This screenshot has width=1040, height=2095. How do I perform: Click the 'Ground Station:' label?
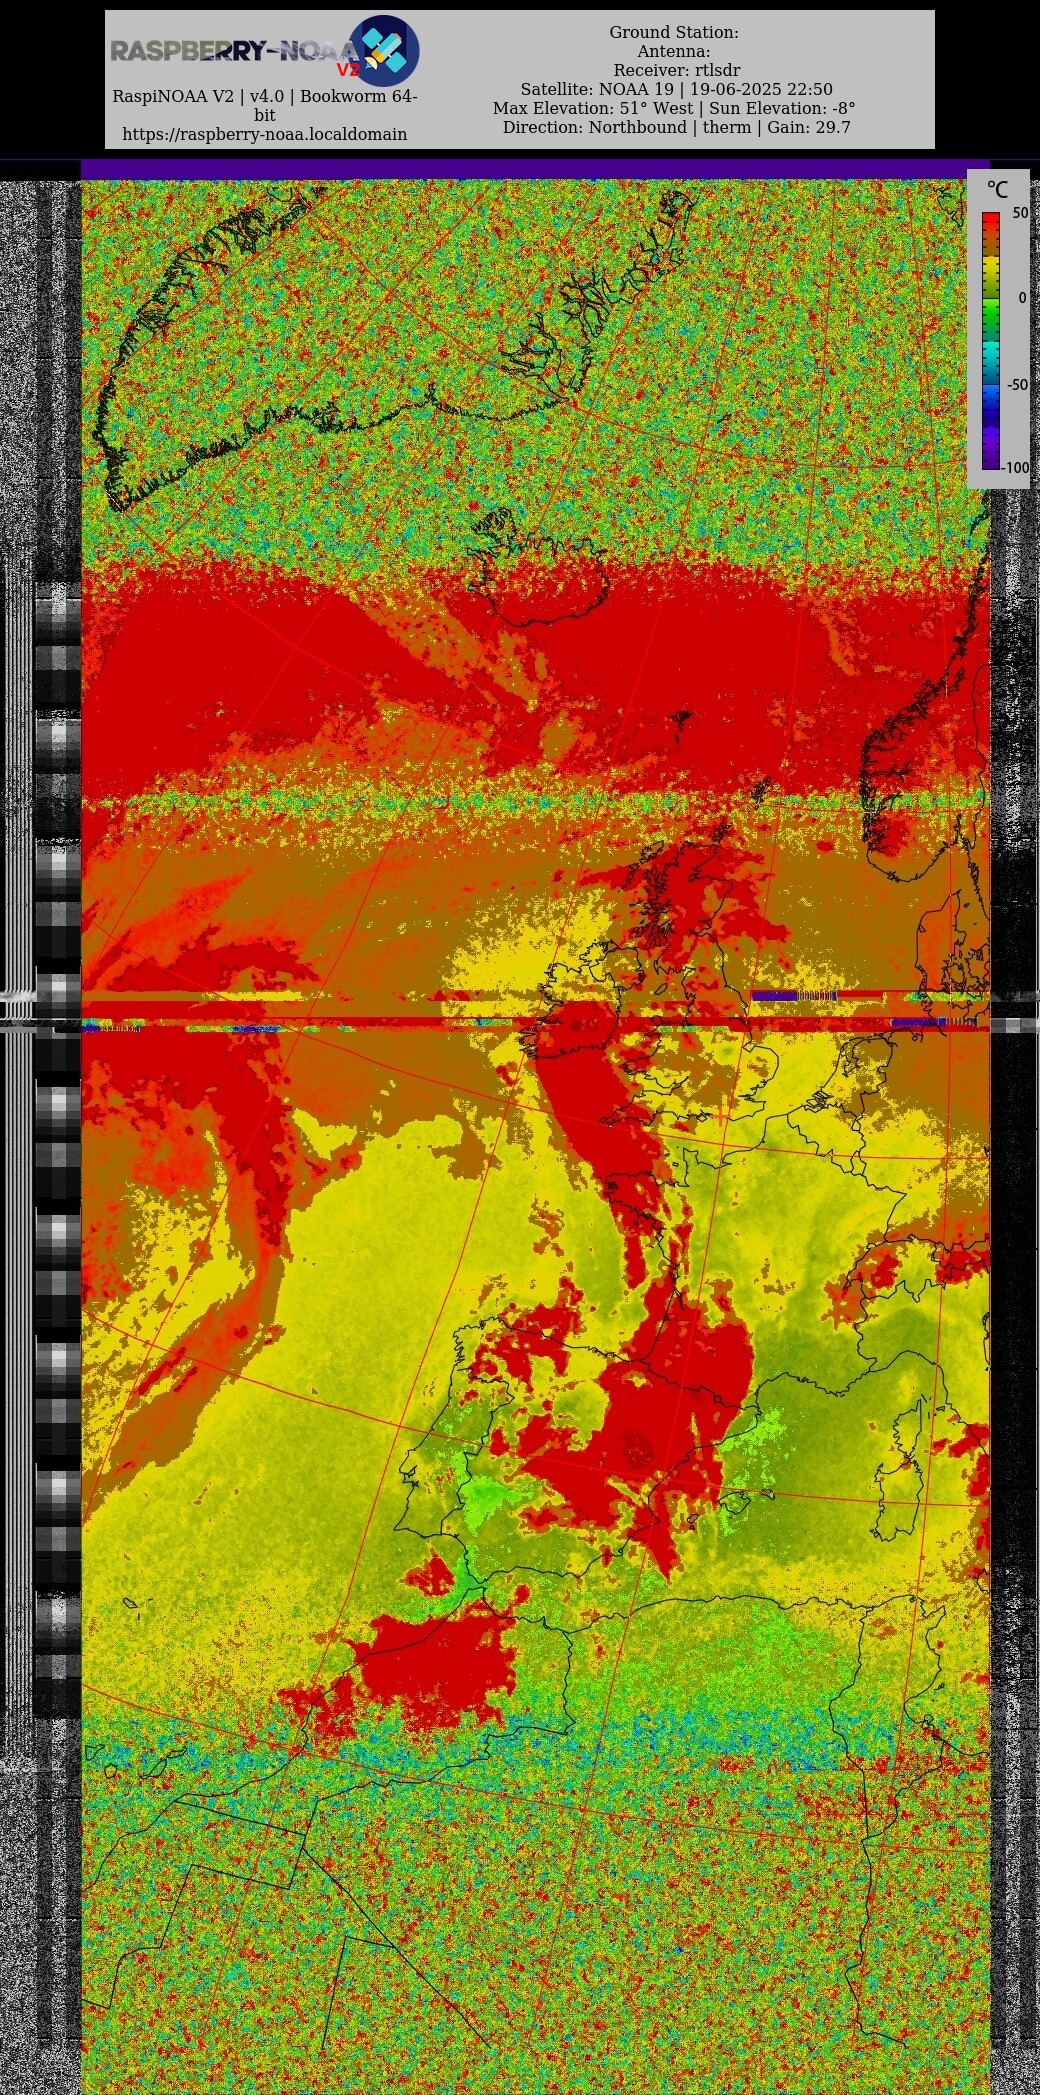[x=674, y=32]
